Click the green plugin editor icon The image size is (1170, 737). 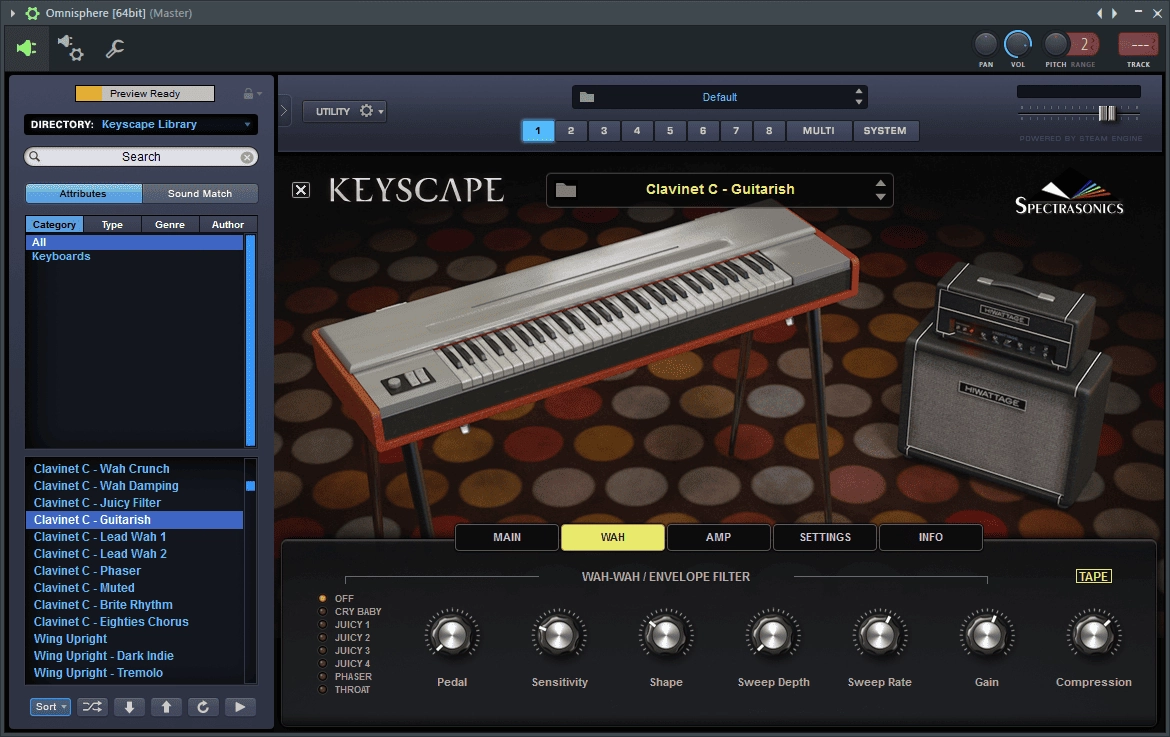click(x=27, y=48)
